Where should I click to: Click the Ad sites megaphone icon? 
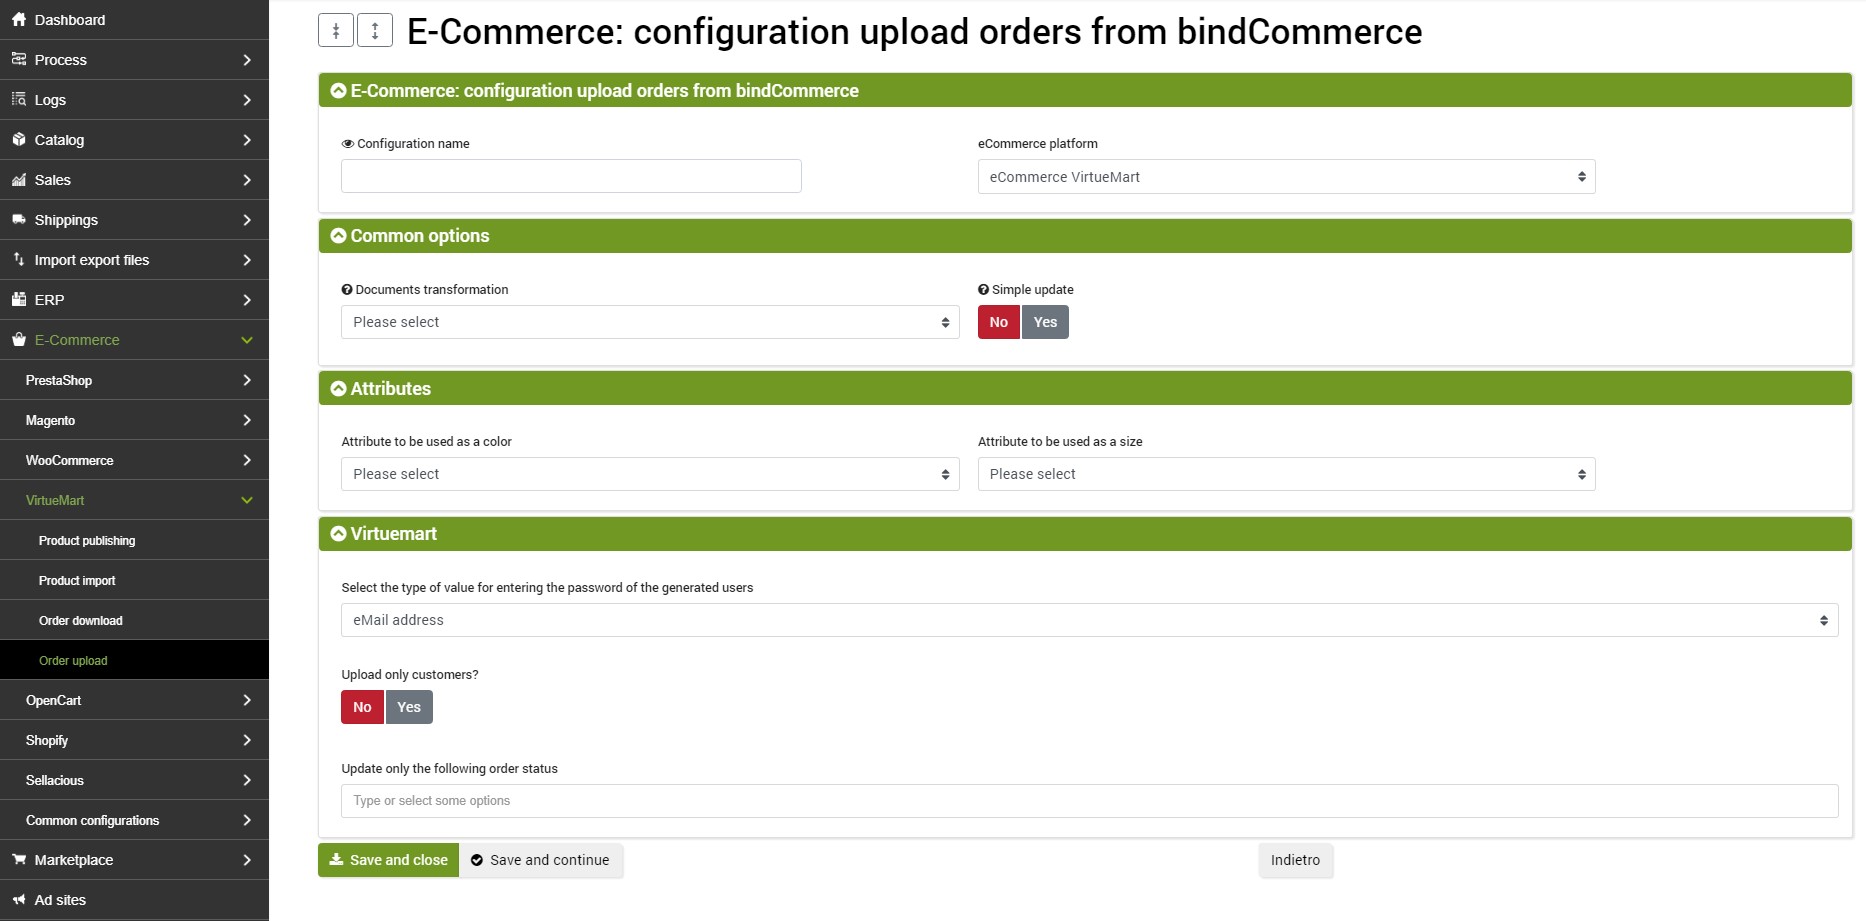point(19,900)
